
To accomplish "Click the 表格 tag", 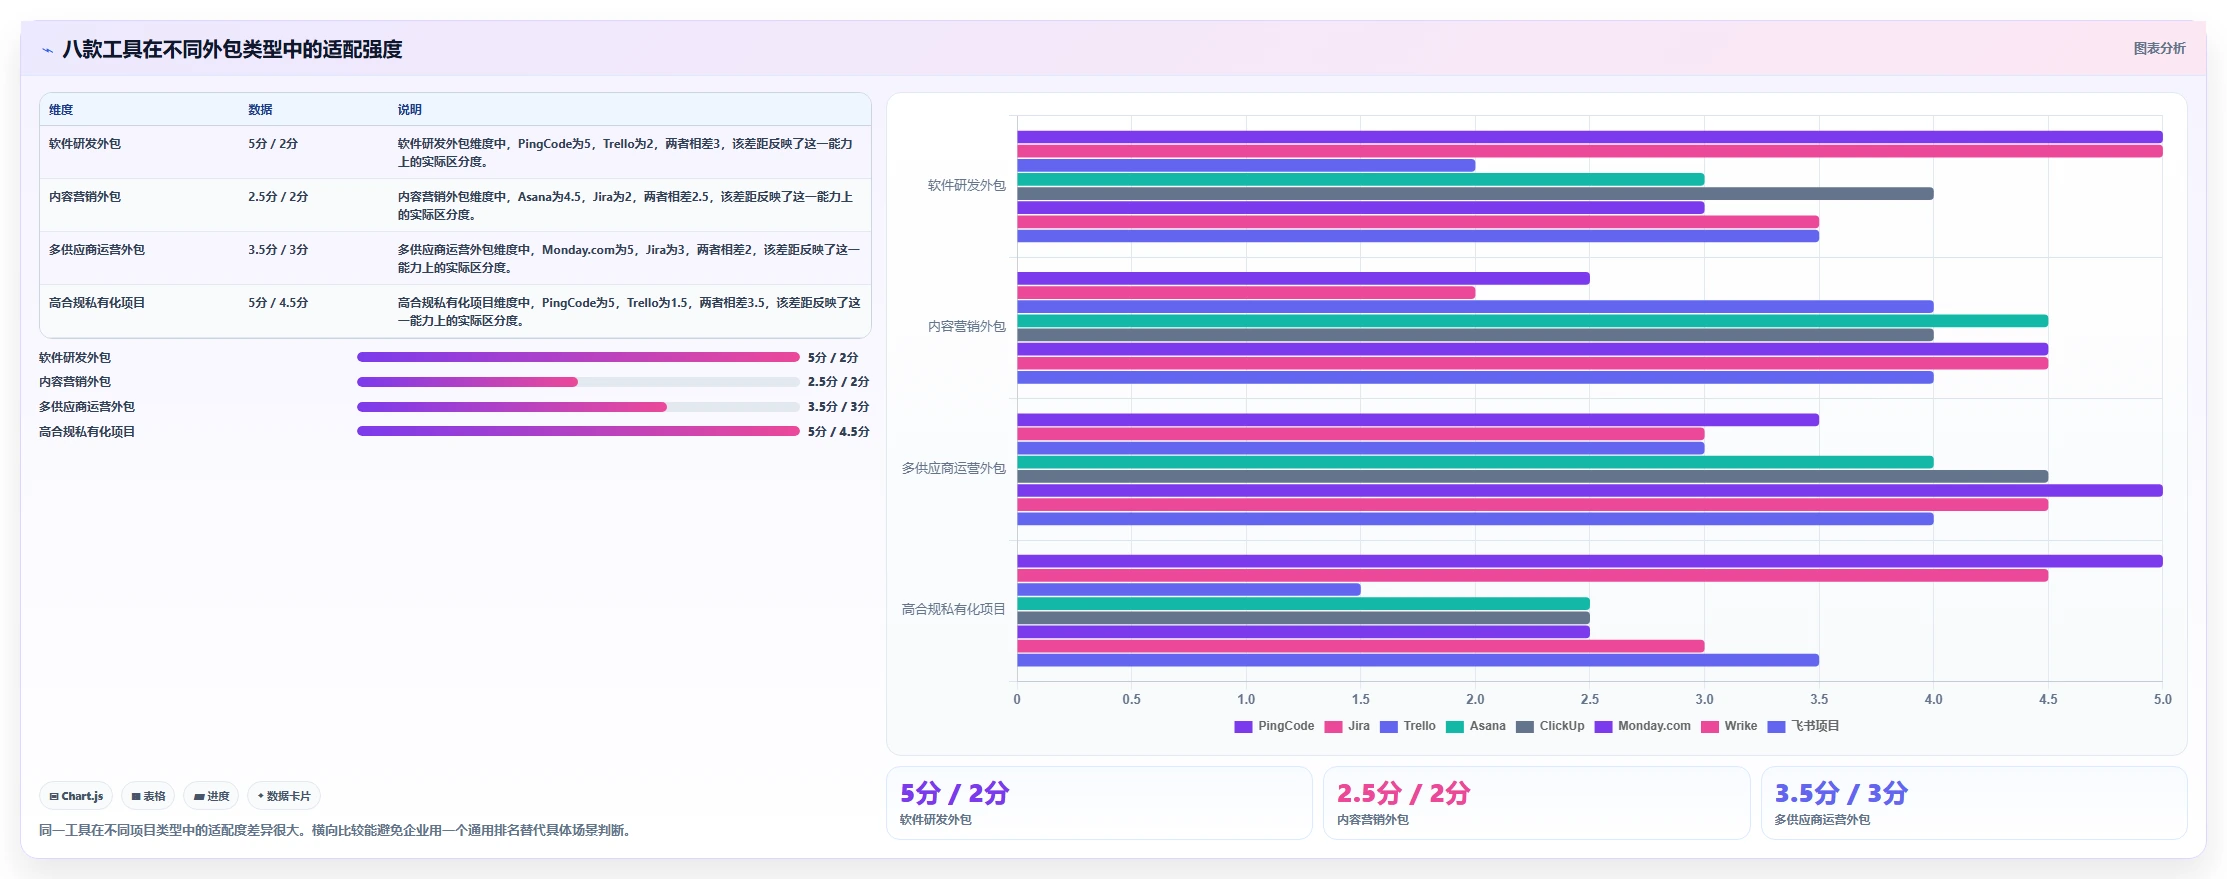I will (x=148, y=796).
